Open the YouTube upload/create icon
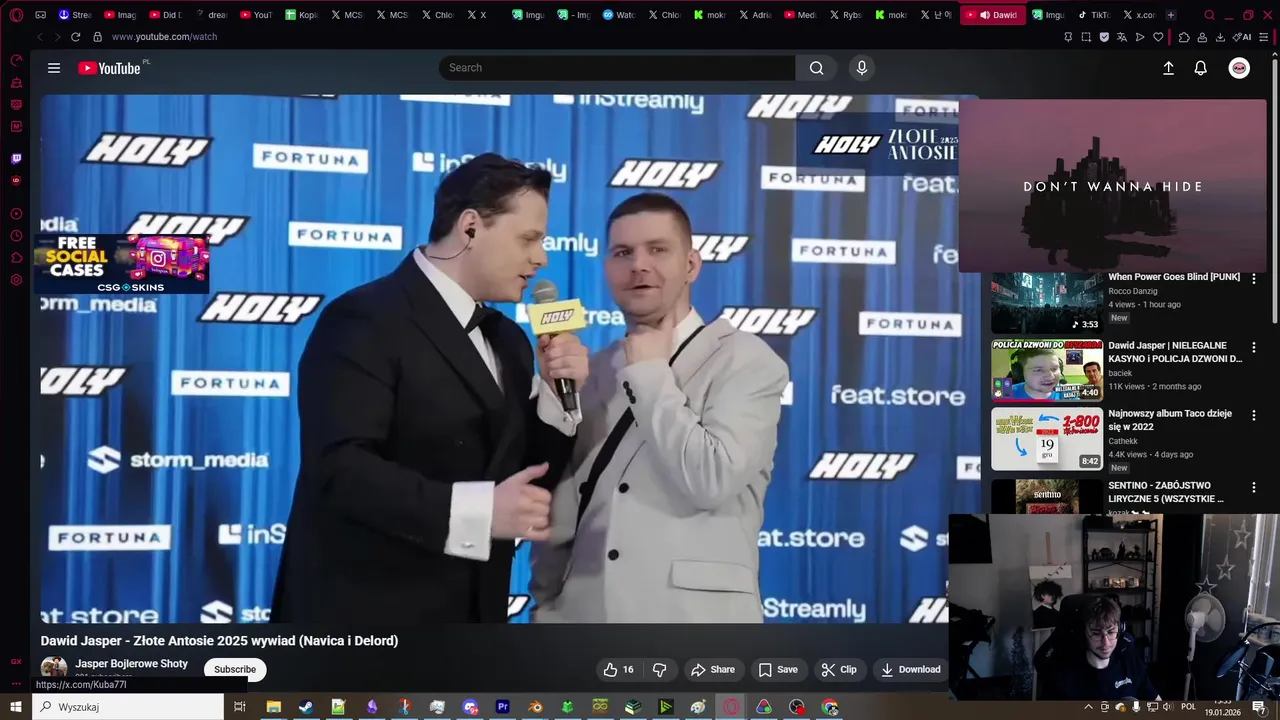 point(1168,68)
